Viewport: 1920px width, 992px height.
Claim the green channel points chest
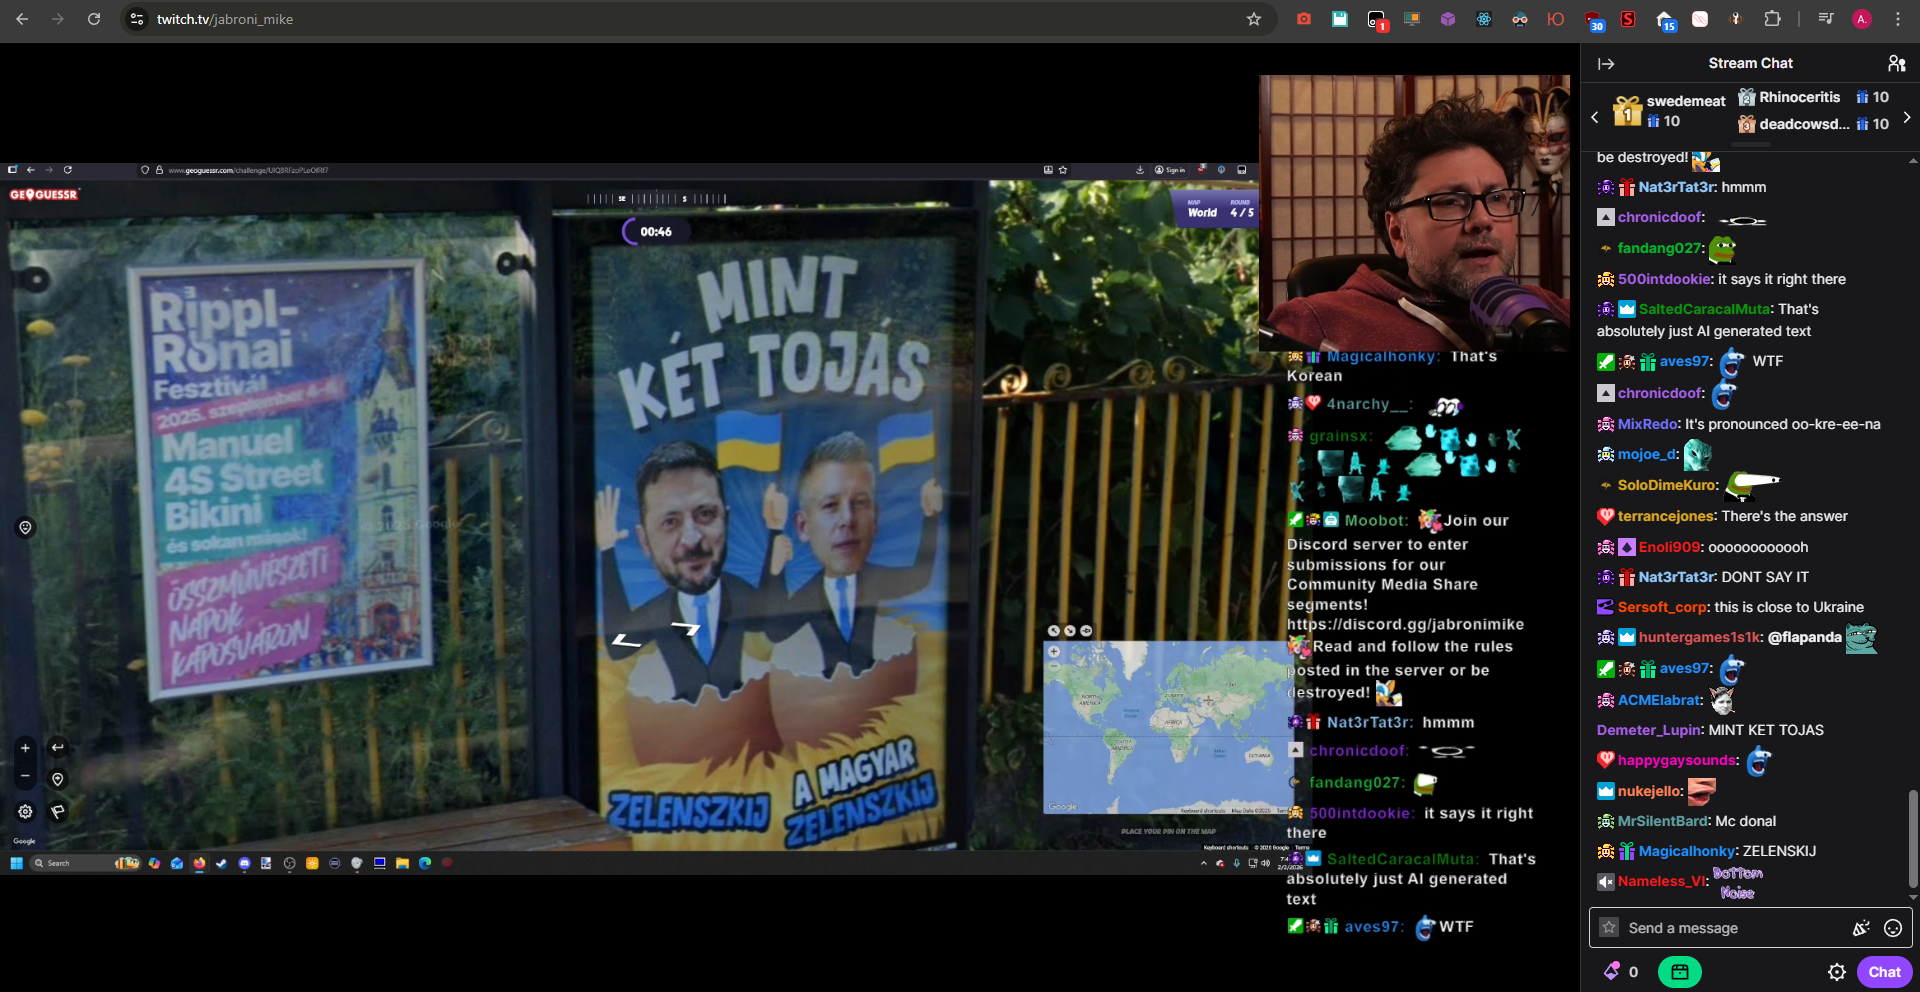pyautogui.click(x=1680, y=971)
